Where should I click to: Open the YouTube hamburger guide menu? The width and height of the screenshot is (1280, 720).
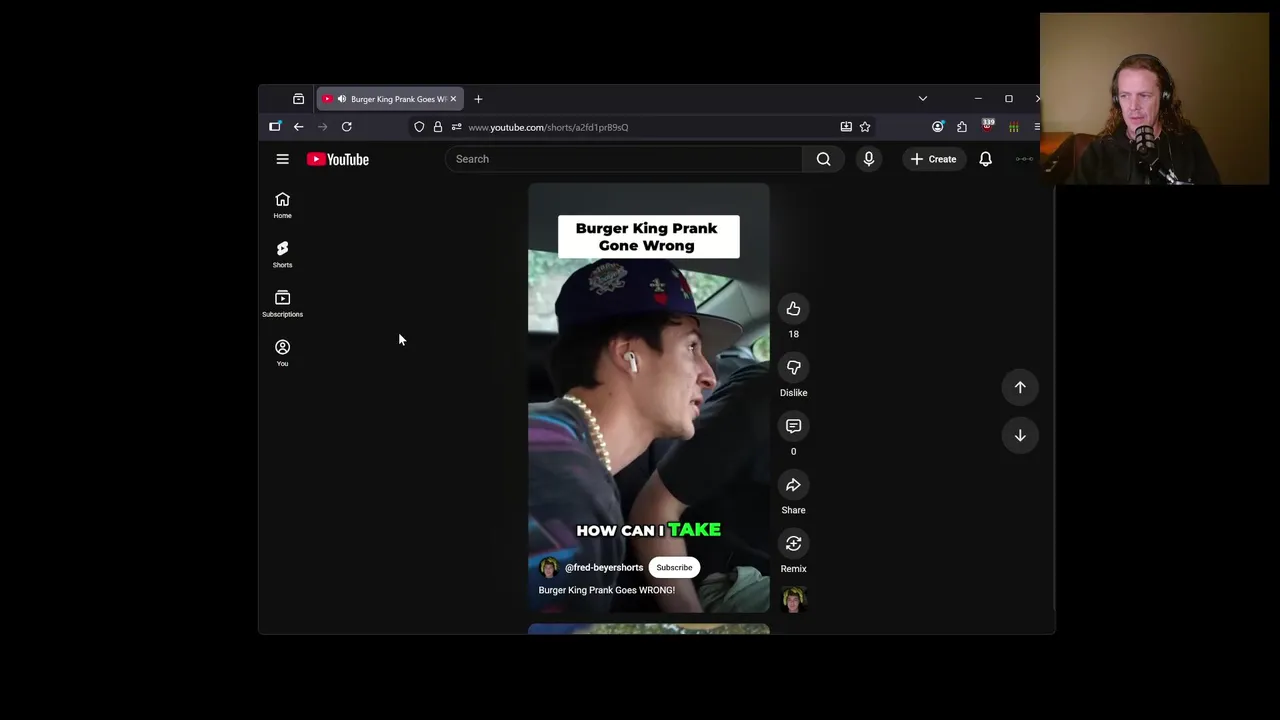point(282,159)
